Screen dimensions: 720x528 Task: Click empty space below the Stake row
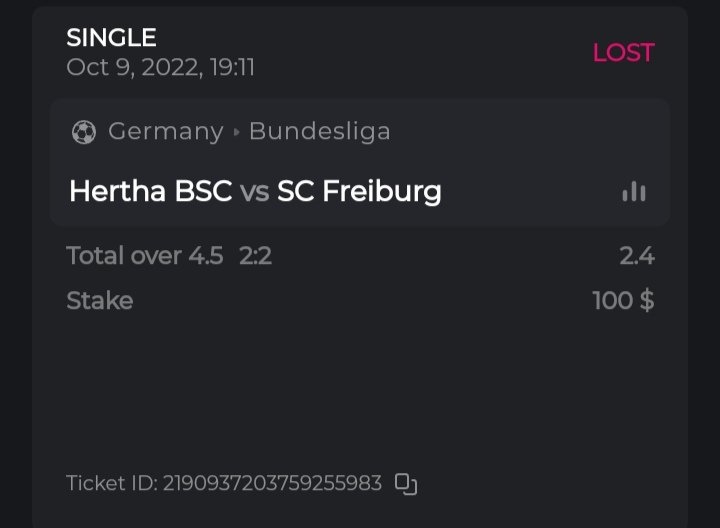click(x=360, y=390)
